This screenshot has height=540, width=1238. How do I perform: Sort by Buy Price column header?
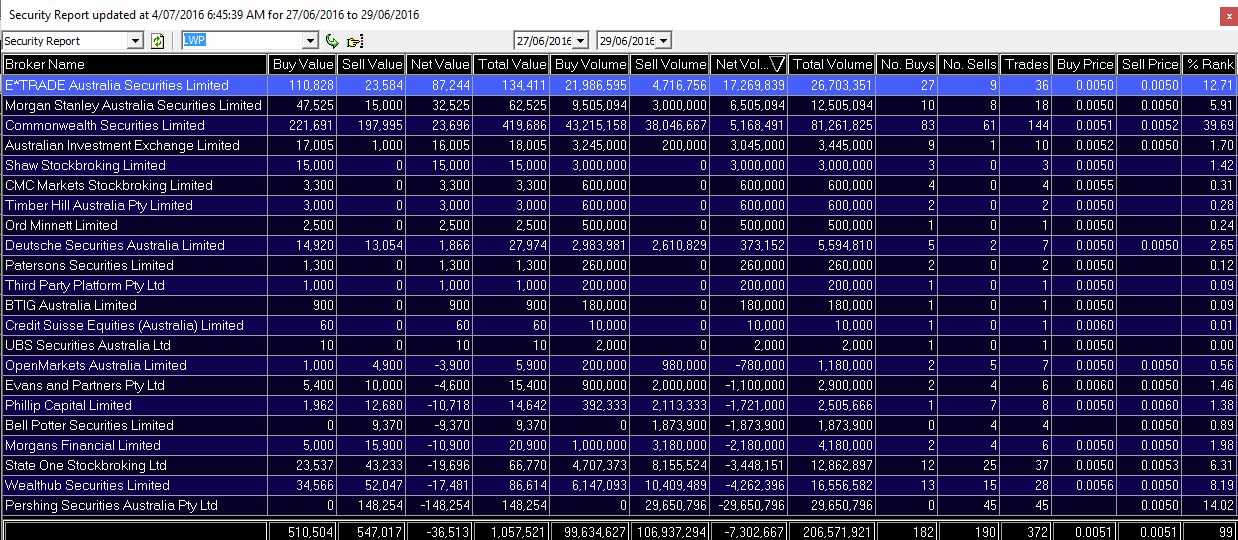tap(1085, 64)
